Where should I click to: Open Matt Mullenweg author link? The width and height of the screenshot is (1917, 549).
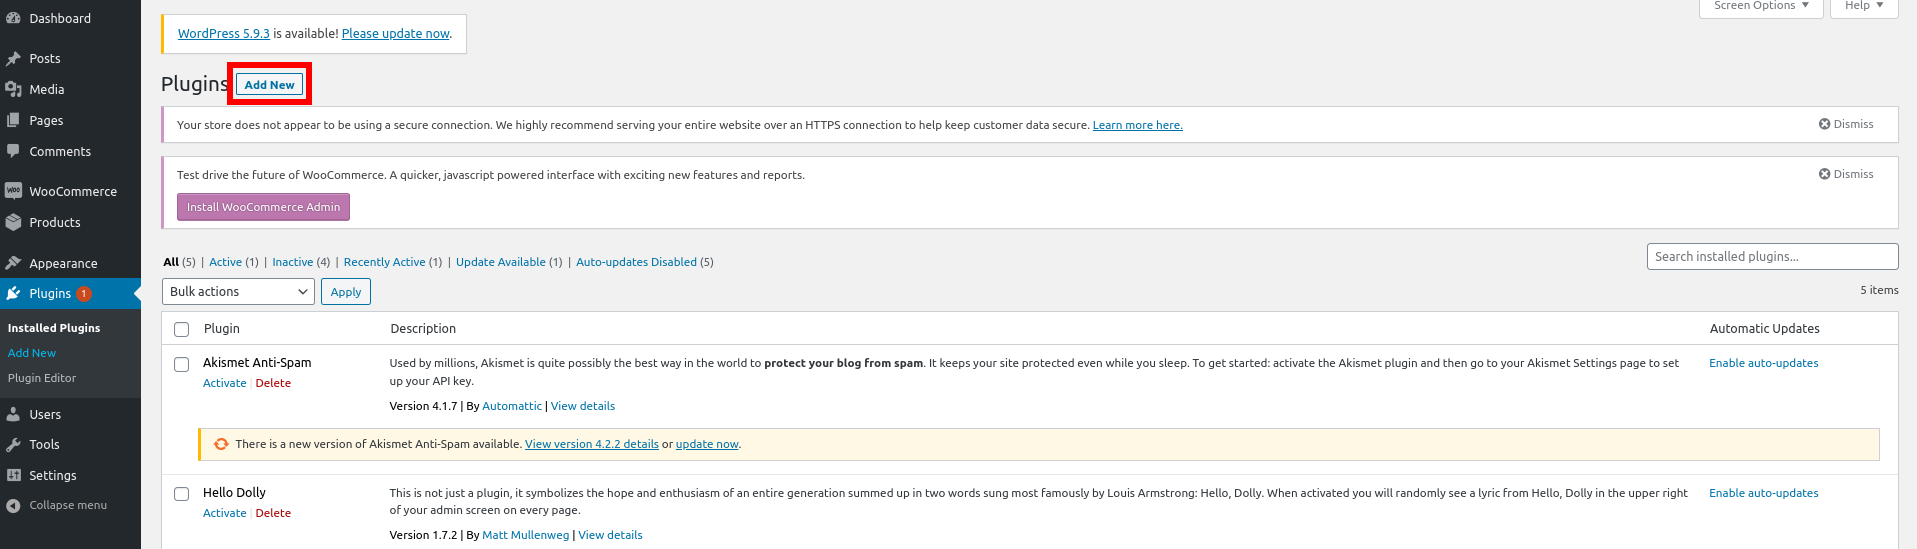point(525,535)
